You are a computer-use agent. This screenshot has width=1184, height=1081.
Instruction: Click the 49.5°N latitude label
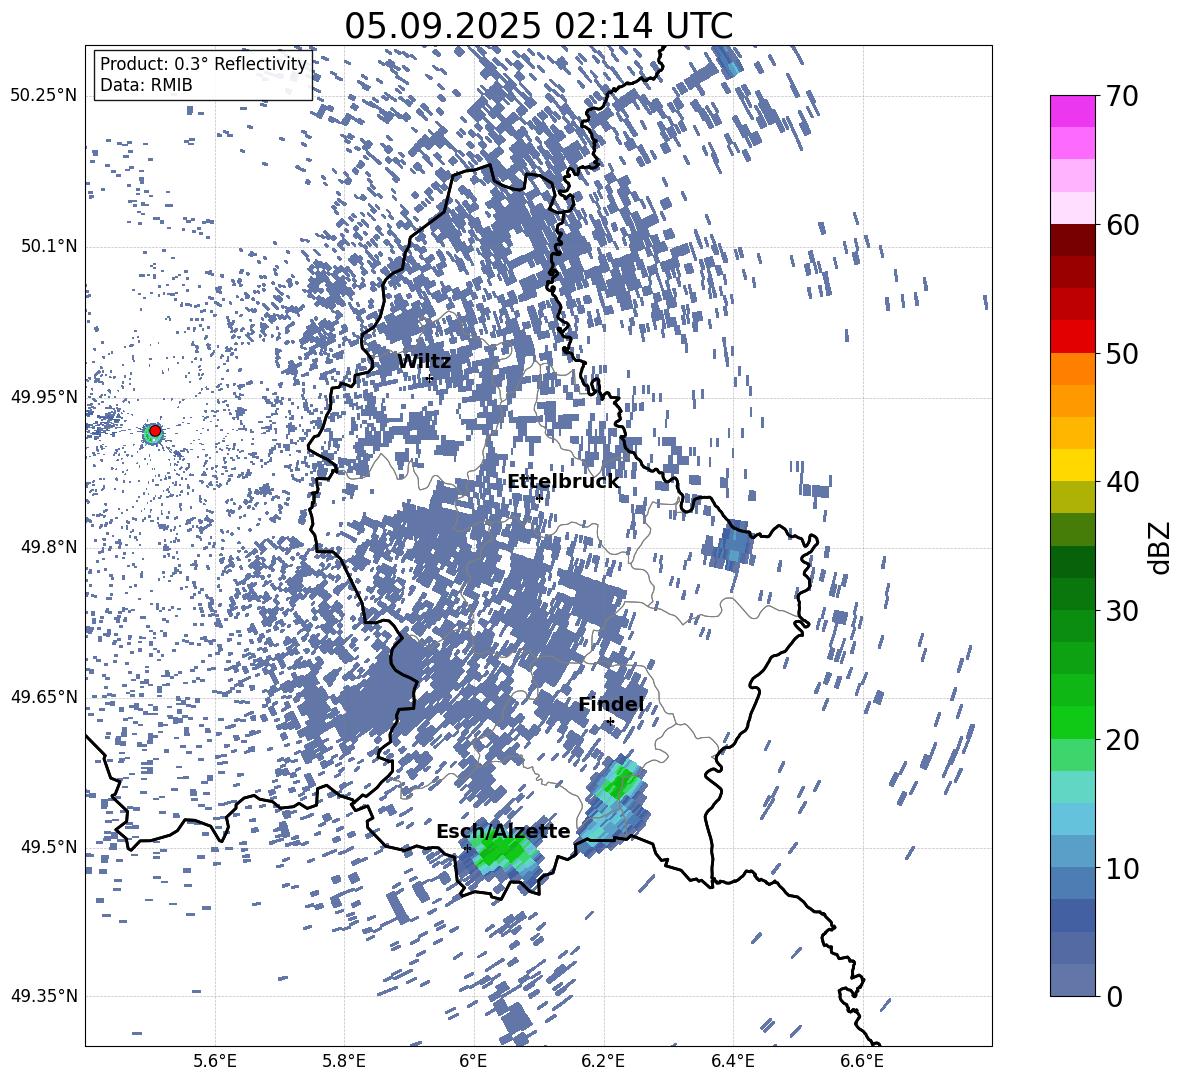click(49, 846)
